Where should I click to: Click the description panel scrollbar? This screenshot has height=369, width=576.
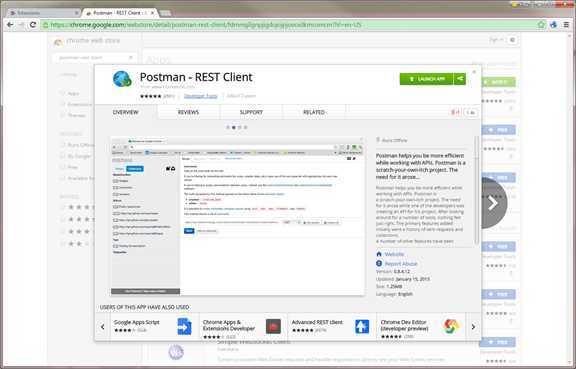coord(477,190)
